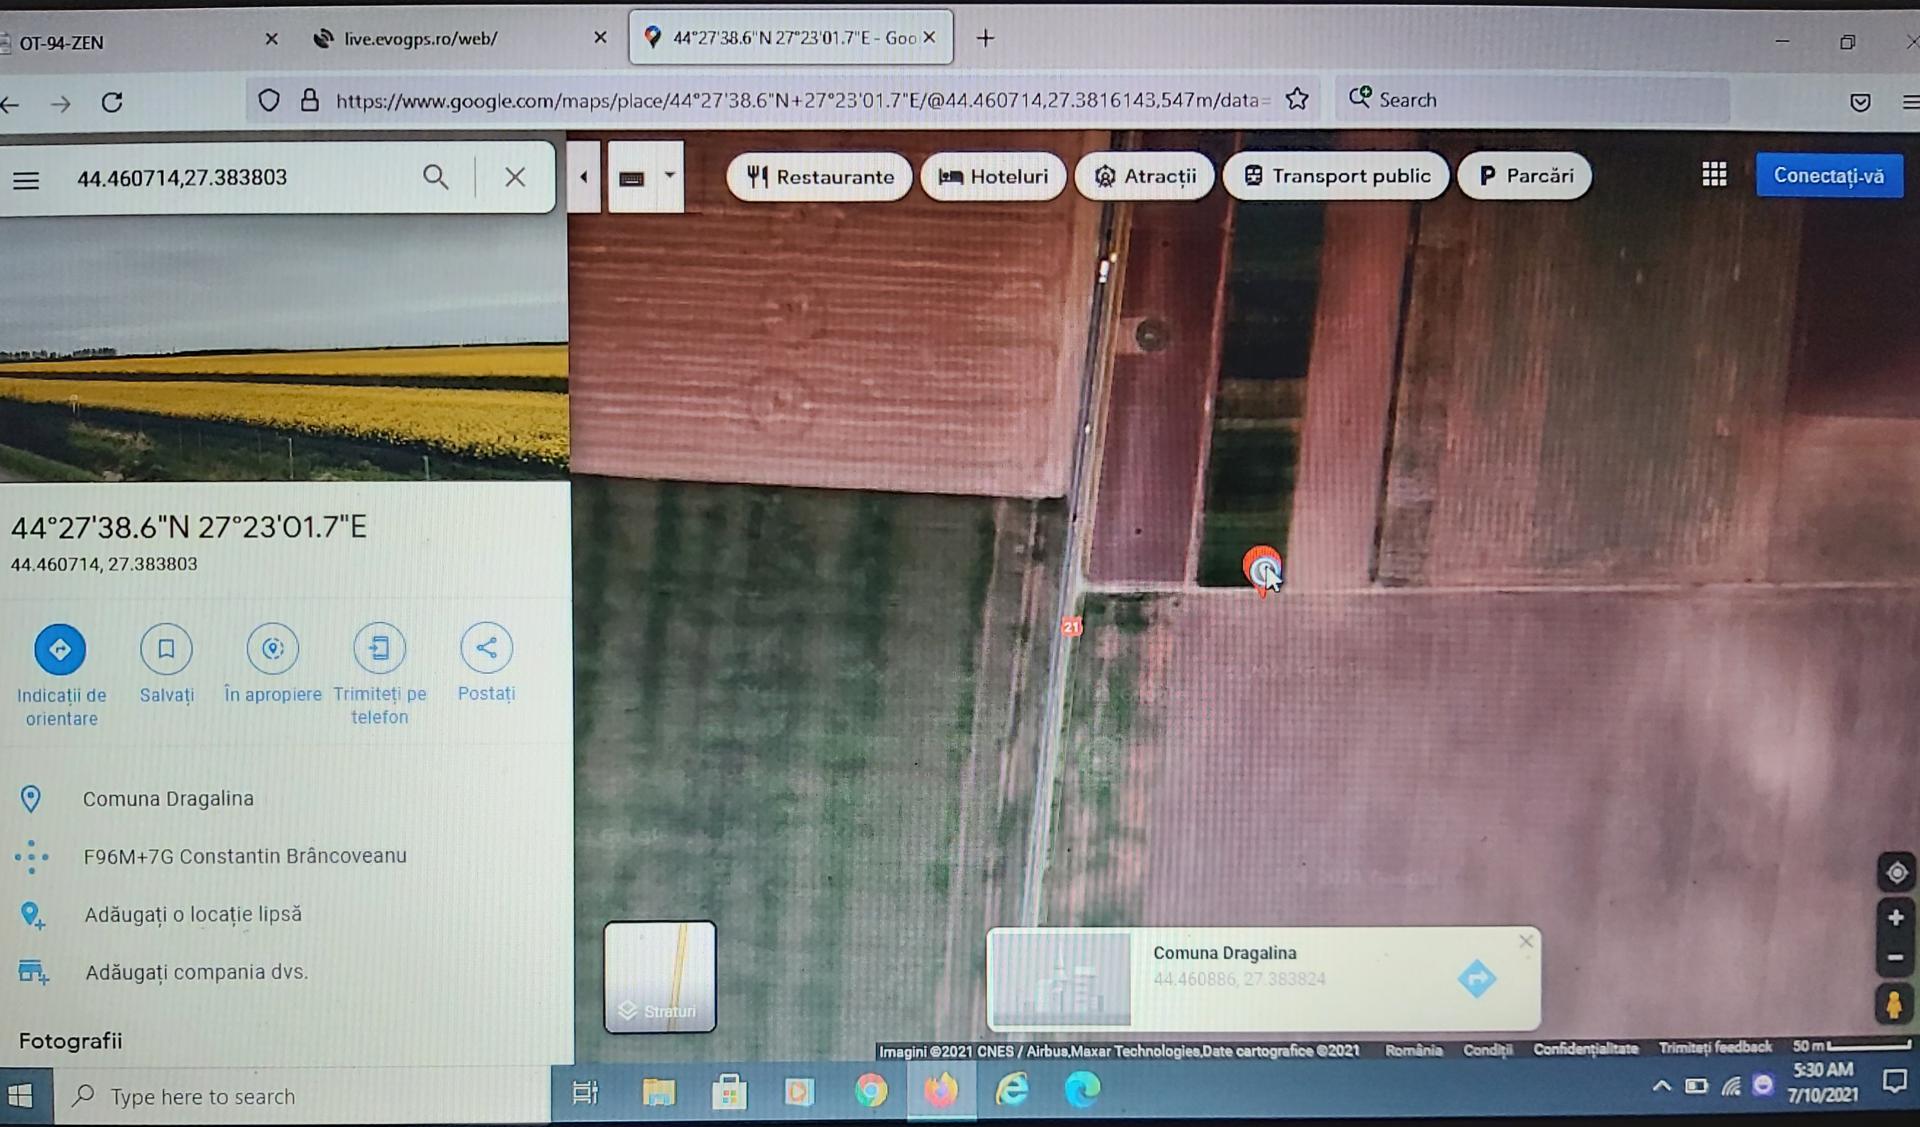Collapse the side panel arrow
The width and height of the screenshot is (1920, 1127).
[584, 178]
